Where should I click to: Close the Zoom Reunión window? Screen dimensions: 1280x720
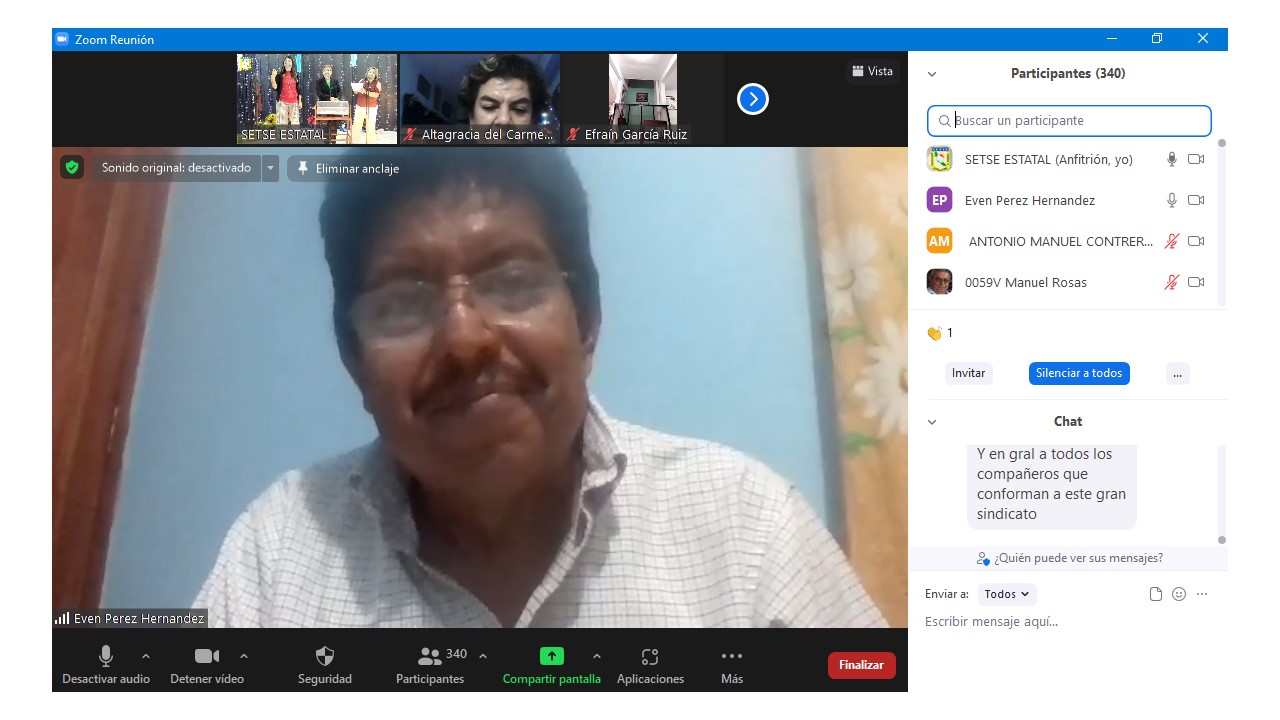pyautogui.click(x=1203, y=39)
